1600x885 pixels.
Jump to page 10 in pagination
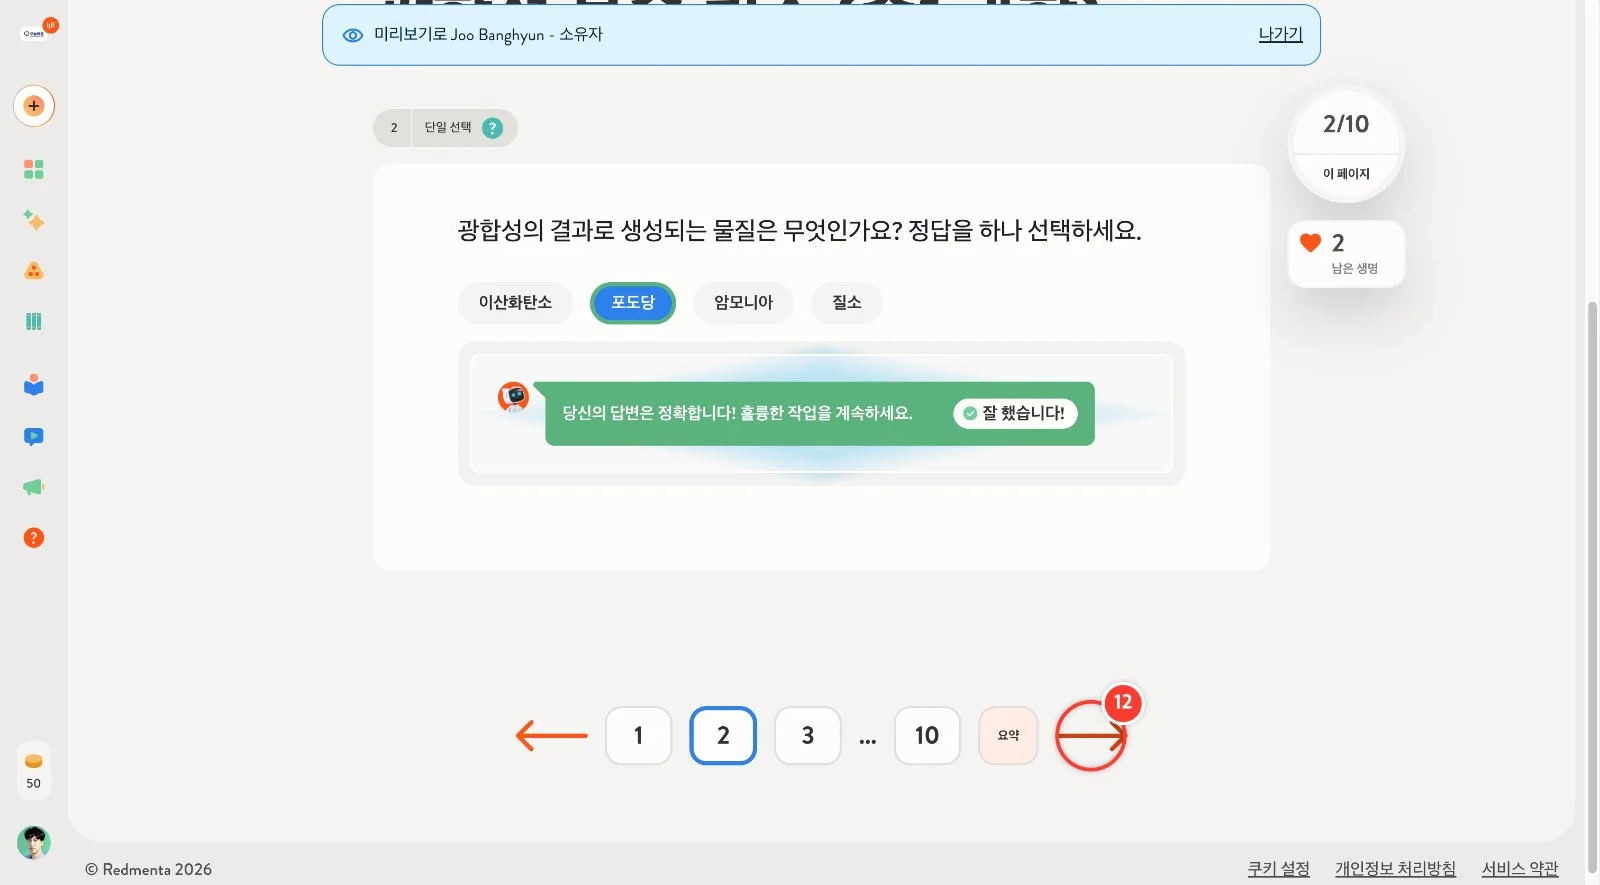coord(927,736)
